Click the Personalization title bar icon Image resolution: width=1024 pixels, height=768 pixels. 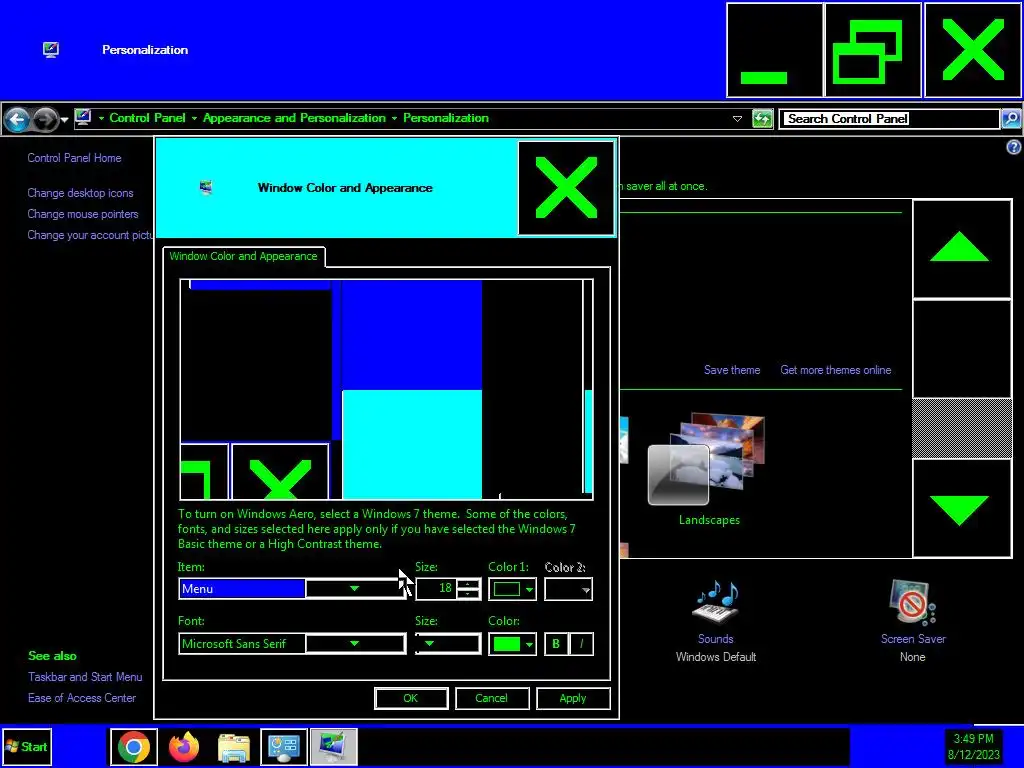[50, 50]
